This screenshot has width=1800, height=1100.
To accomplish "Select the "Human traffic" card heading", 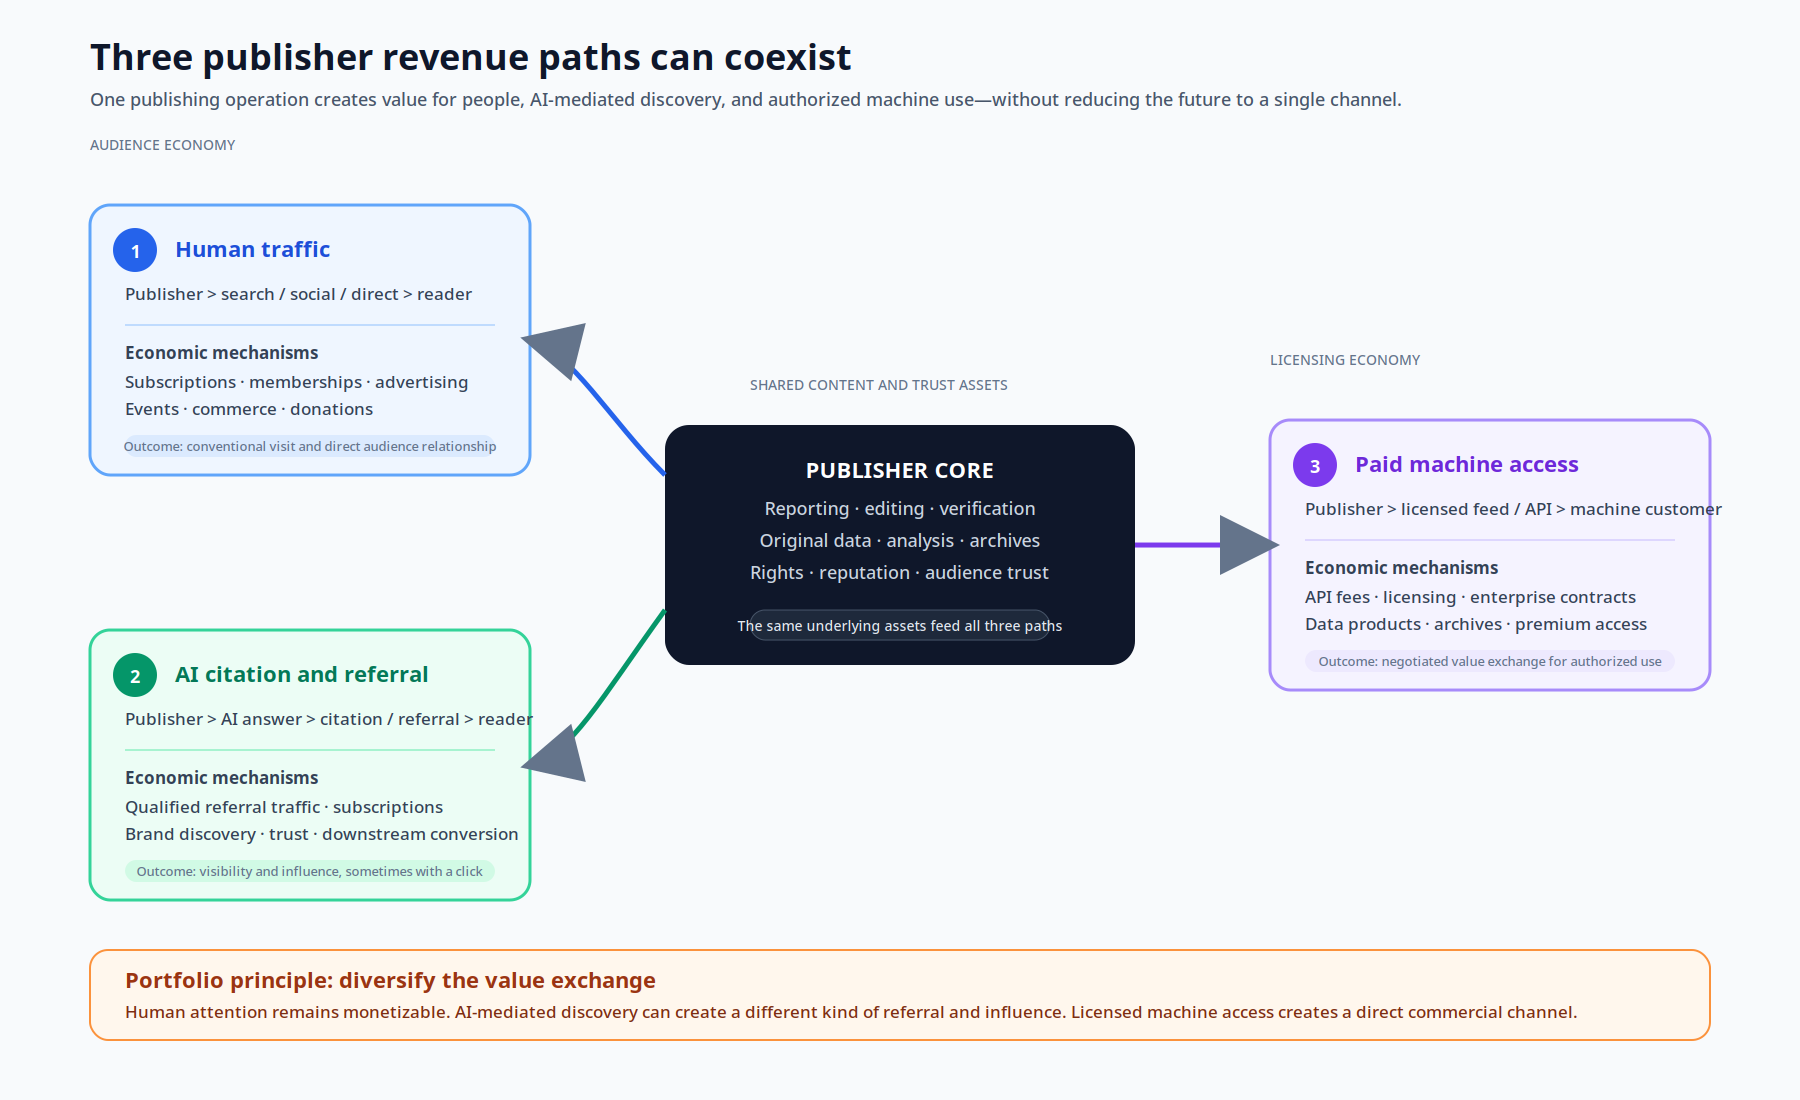I will [253, 250].
